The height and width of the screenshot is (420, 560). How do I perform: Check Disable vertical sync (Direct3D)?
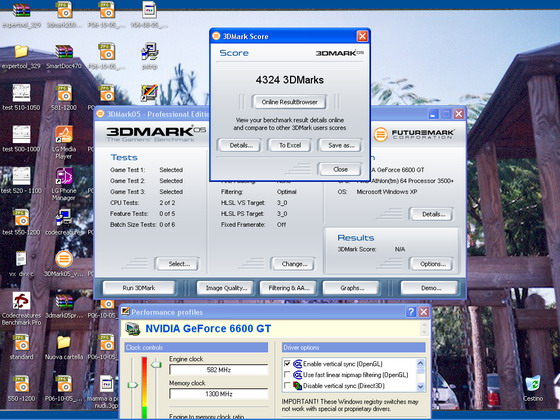click(287, 385)
